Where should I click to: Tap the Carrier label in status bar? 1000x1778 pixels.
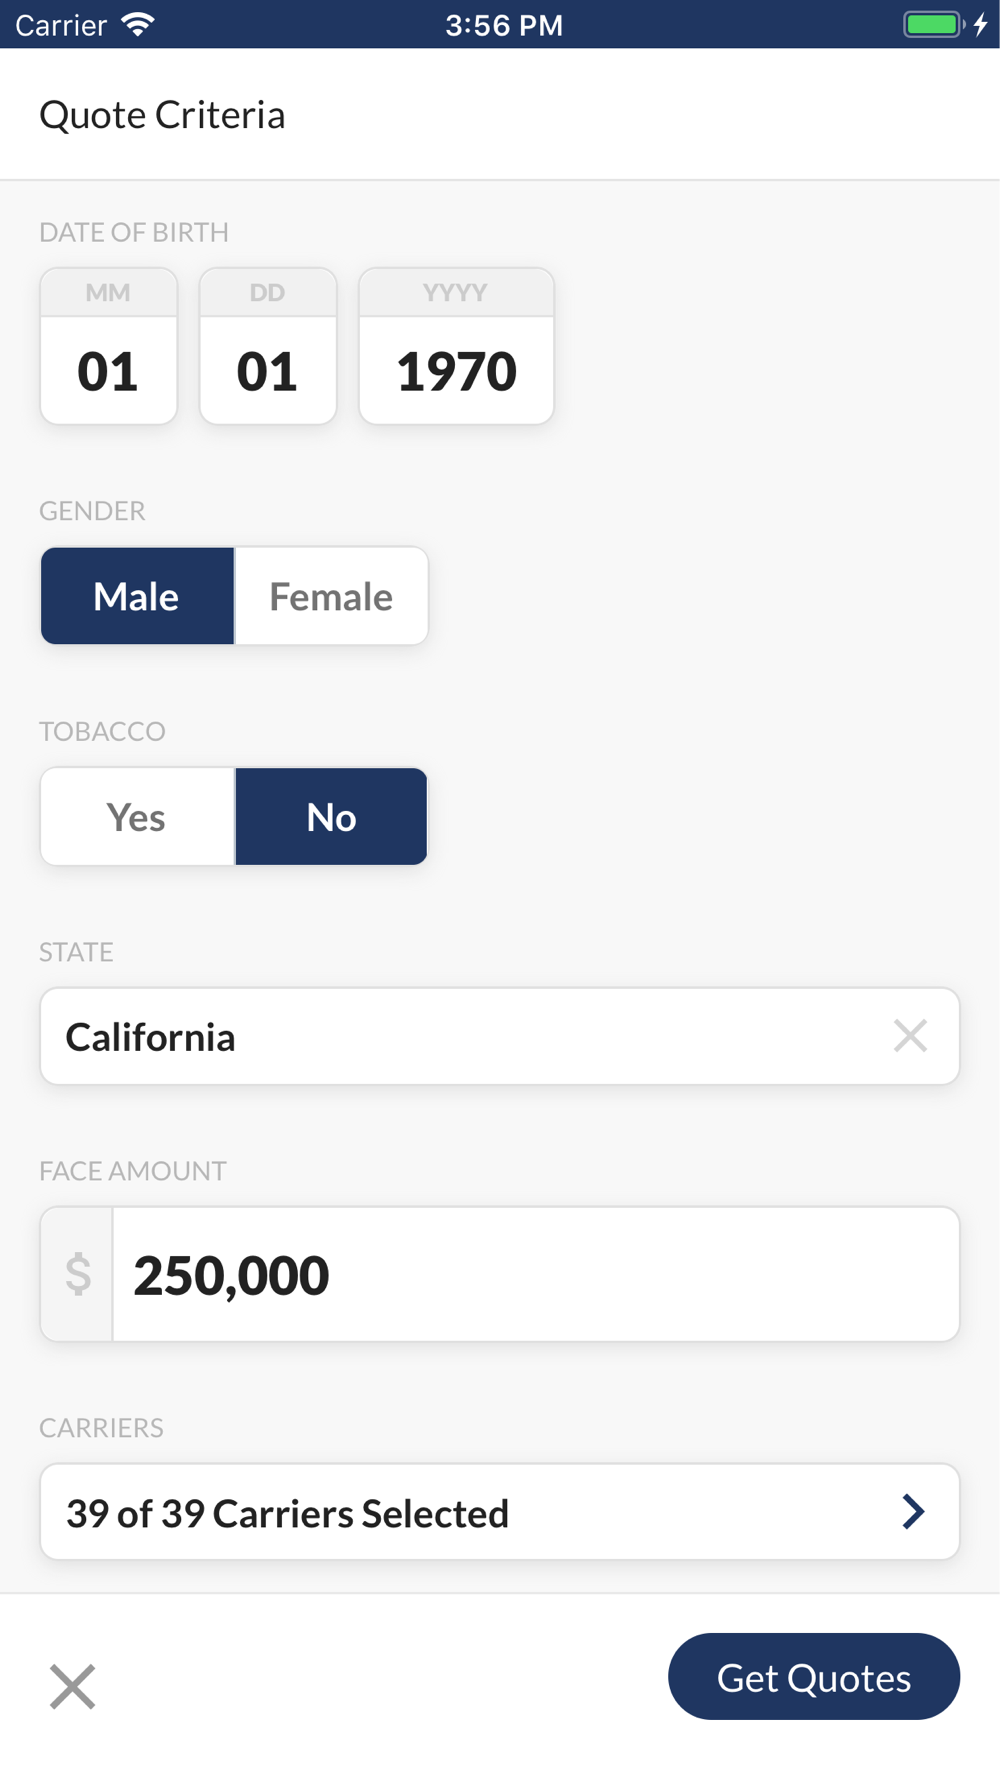(61, 25)
